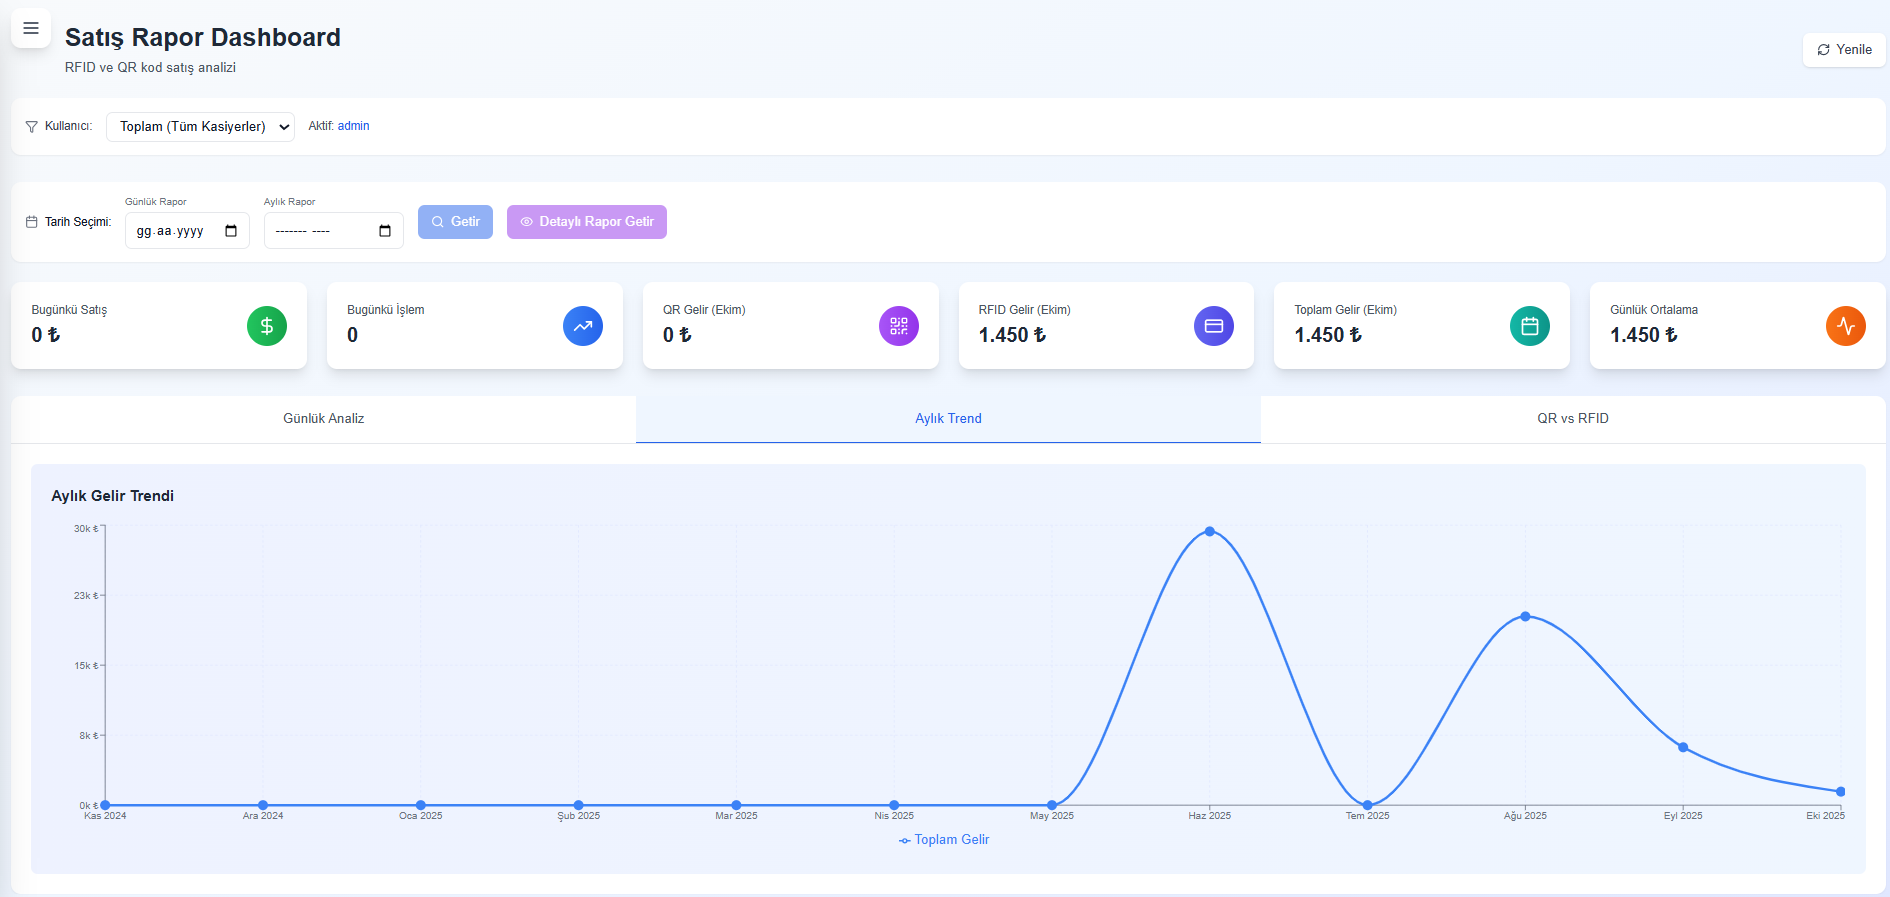The height and width of the screenshot is (897, 1890).
Task: Click the teal calendar icon
Action: [1529, 326]
